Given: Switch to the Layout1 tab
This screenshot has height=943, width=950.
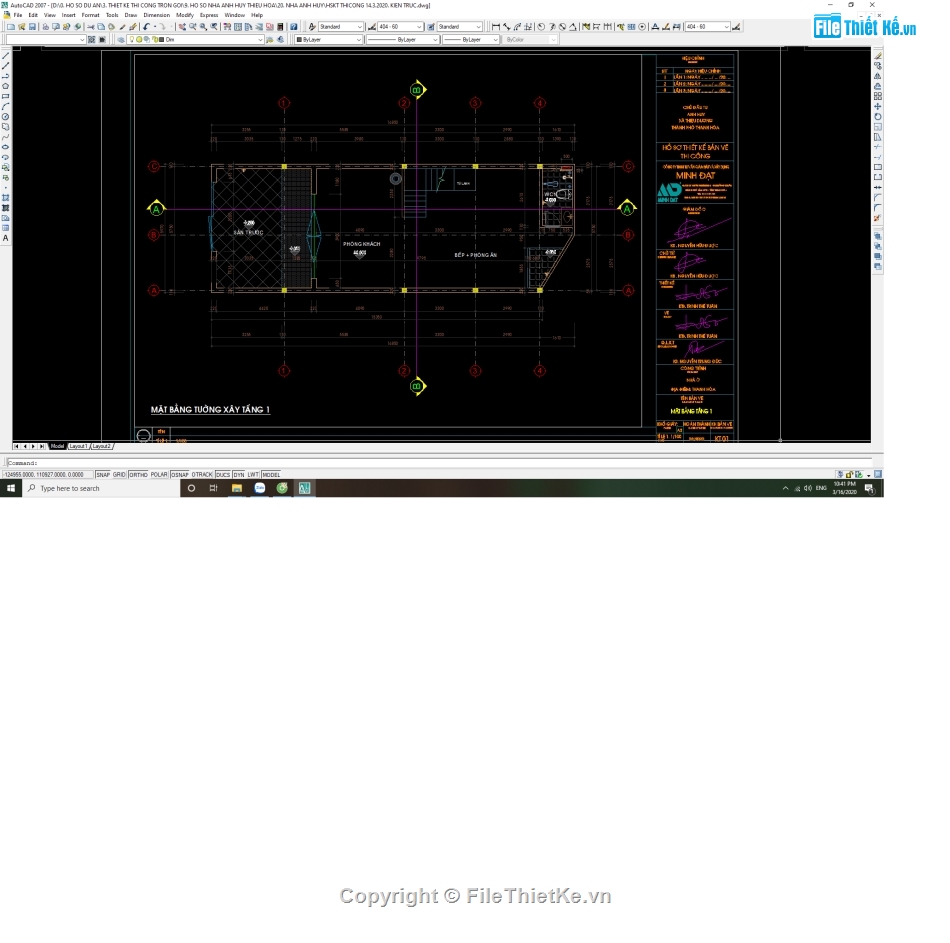Looking at the screenshot, I should [x=78, y=446].
